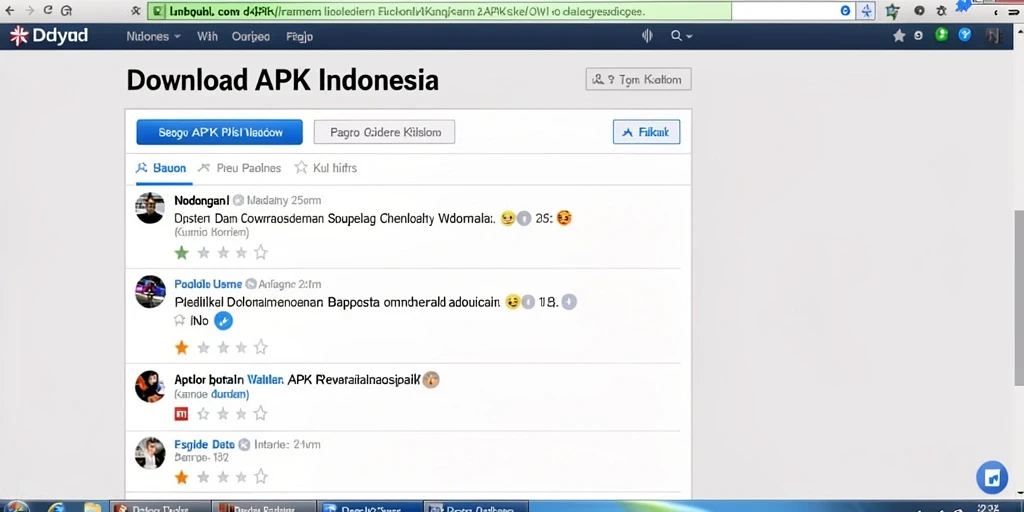Click the browser forward arrow

click(29, 10)
